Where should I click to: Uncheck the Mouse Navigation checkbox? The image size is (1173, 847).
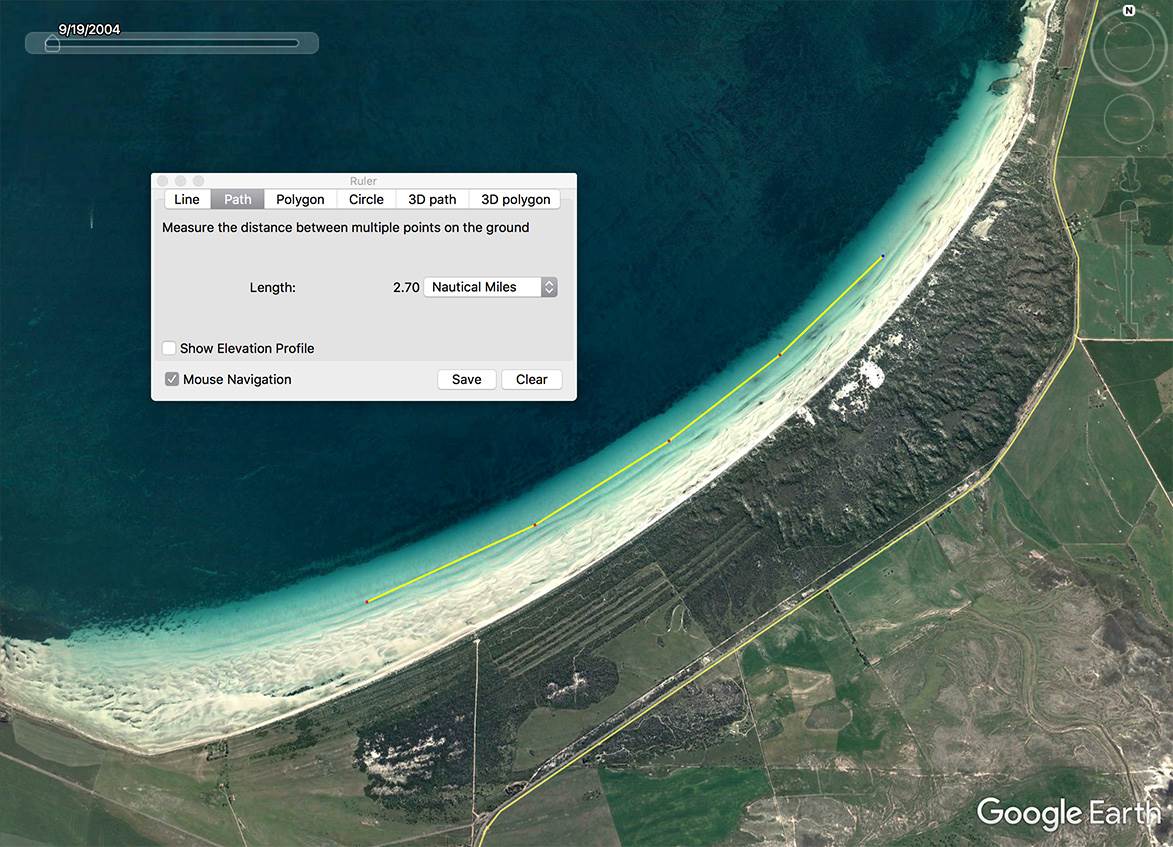click(172, 379)
